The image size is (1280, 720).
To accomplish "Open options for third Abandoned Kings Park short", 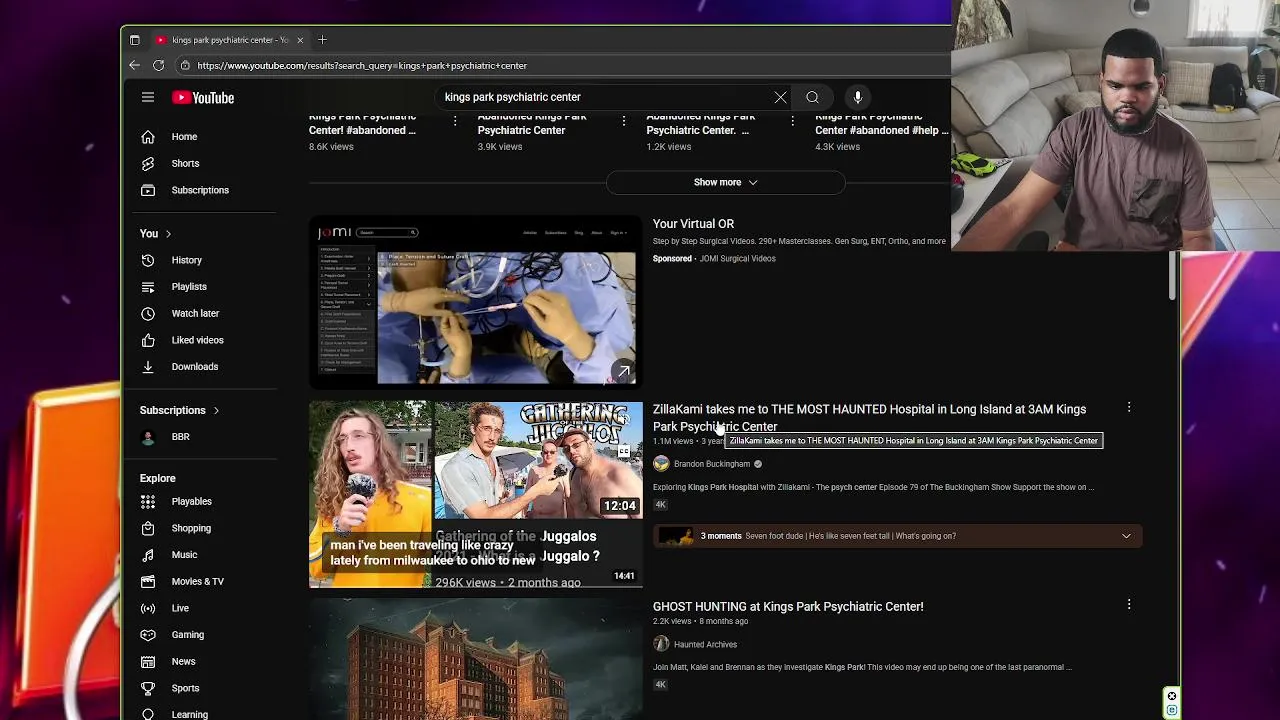I will click(793, 121).
